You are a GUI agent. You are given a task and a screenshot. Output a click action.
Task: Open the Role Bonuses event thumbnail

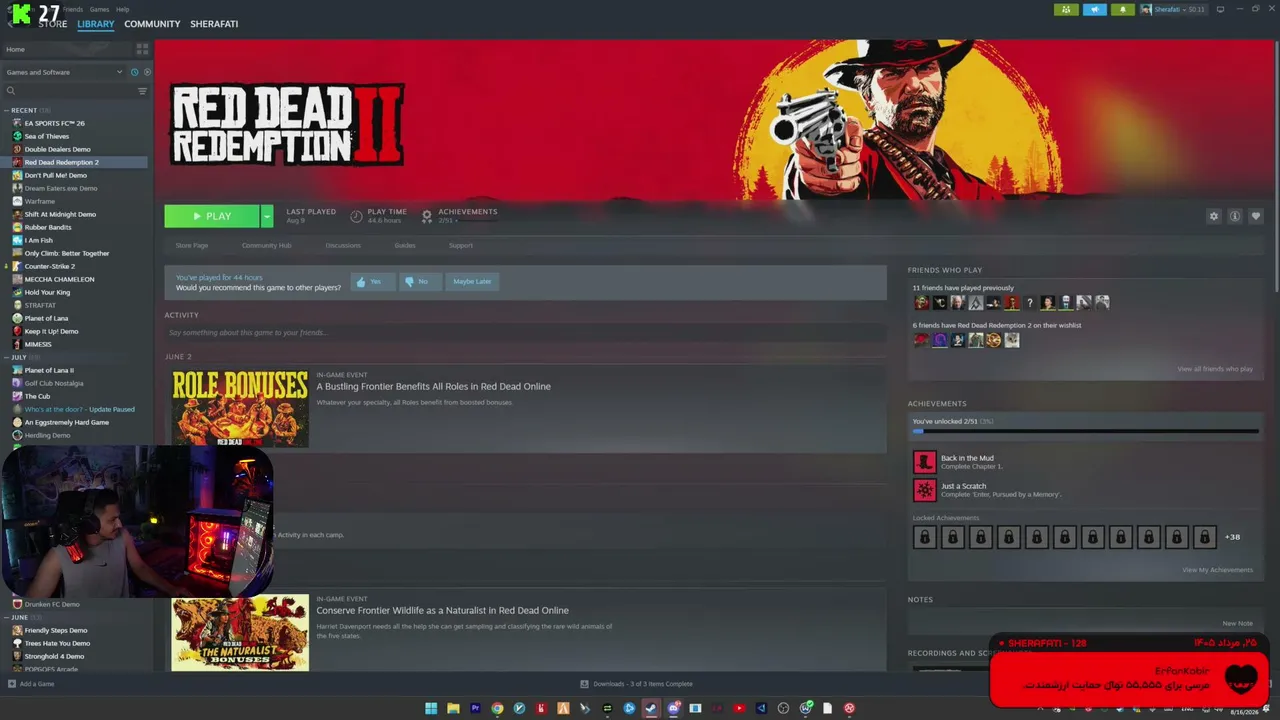pos(240,408)
